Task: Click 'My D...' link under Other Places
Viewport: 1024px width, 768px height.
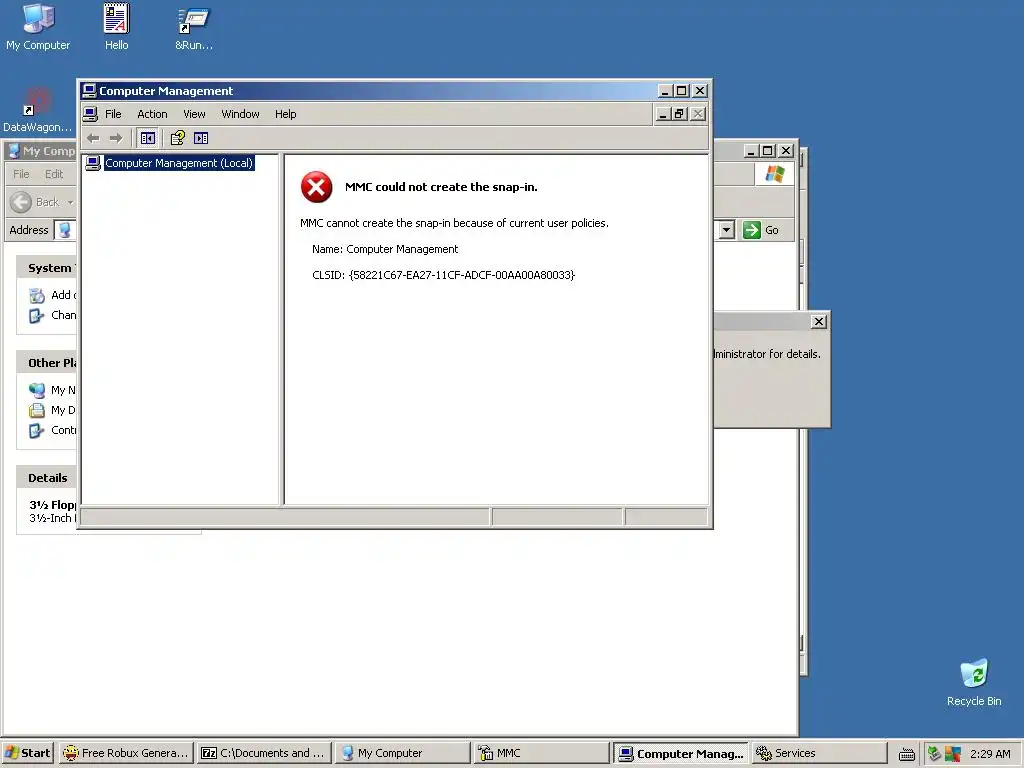Action: point(53,410)
